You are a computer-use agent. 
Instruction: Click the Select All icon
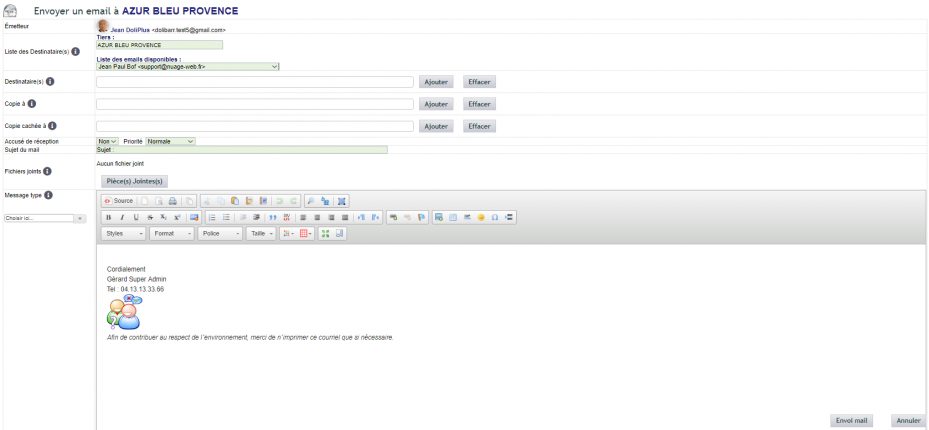point(341,201)
